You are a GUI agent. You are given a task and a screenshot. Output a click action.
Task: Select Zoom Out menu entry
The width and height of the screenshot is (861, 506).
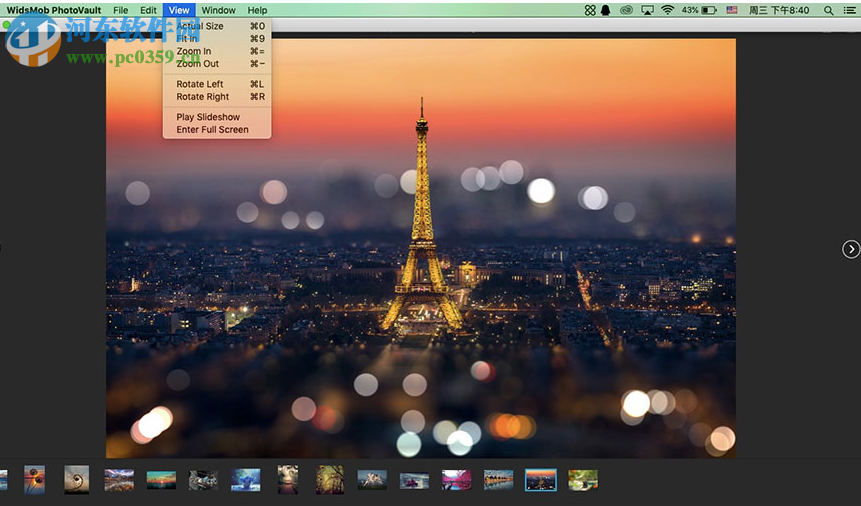[217, 64]
